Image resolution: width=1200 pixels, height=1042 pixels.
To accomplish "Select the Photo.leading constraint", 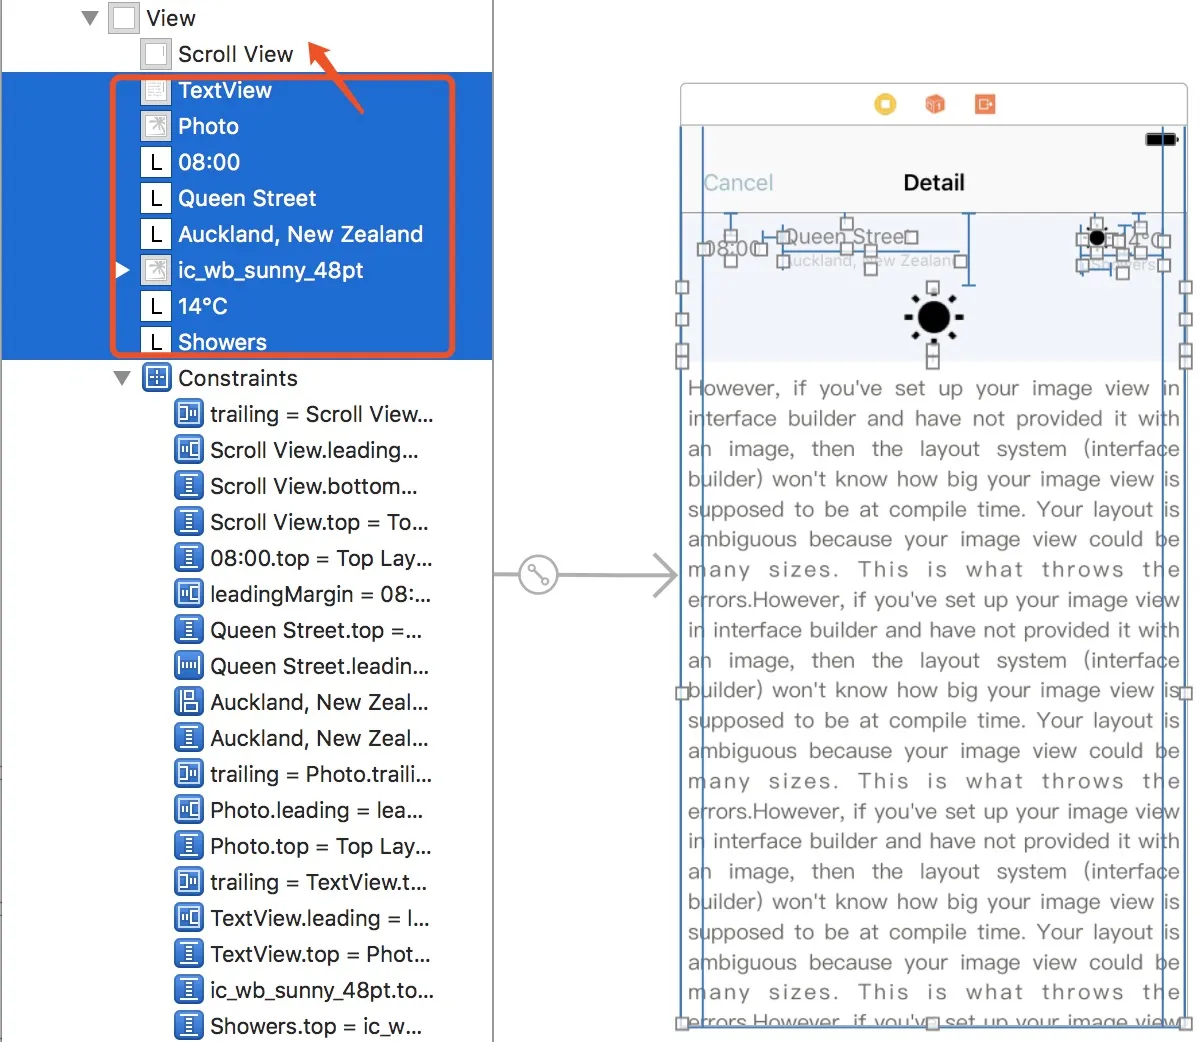I will pos(246,810).
